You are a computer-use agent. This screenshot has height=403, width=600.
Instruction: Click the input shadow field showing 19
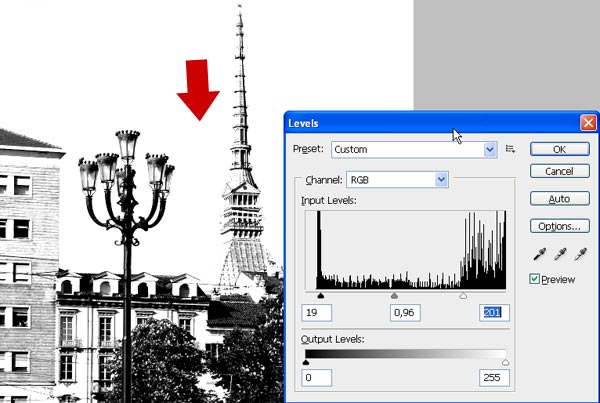pos(316,313)
